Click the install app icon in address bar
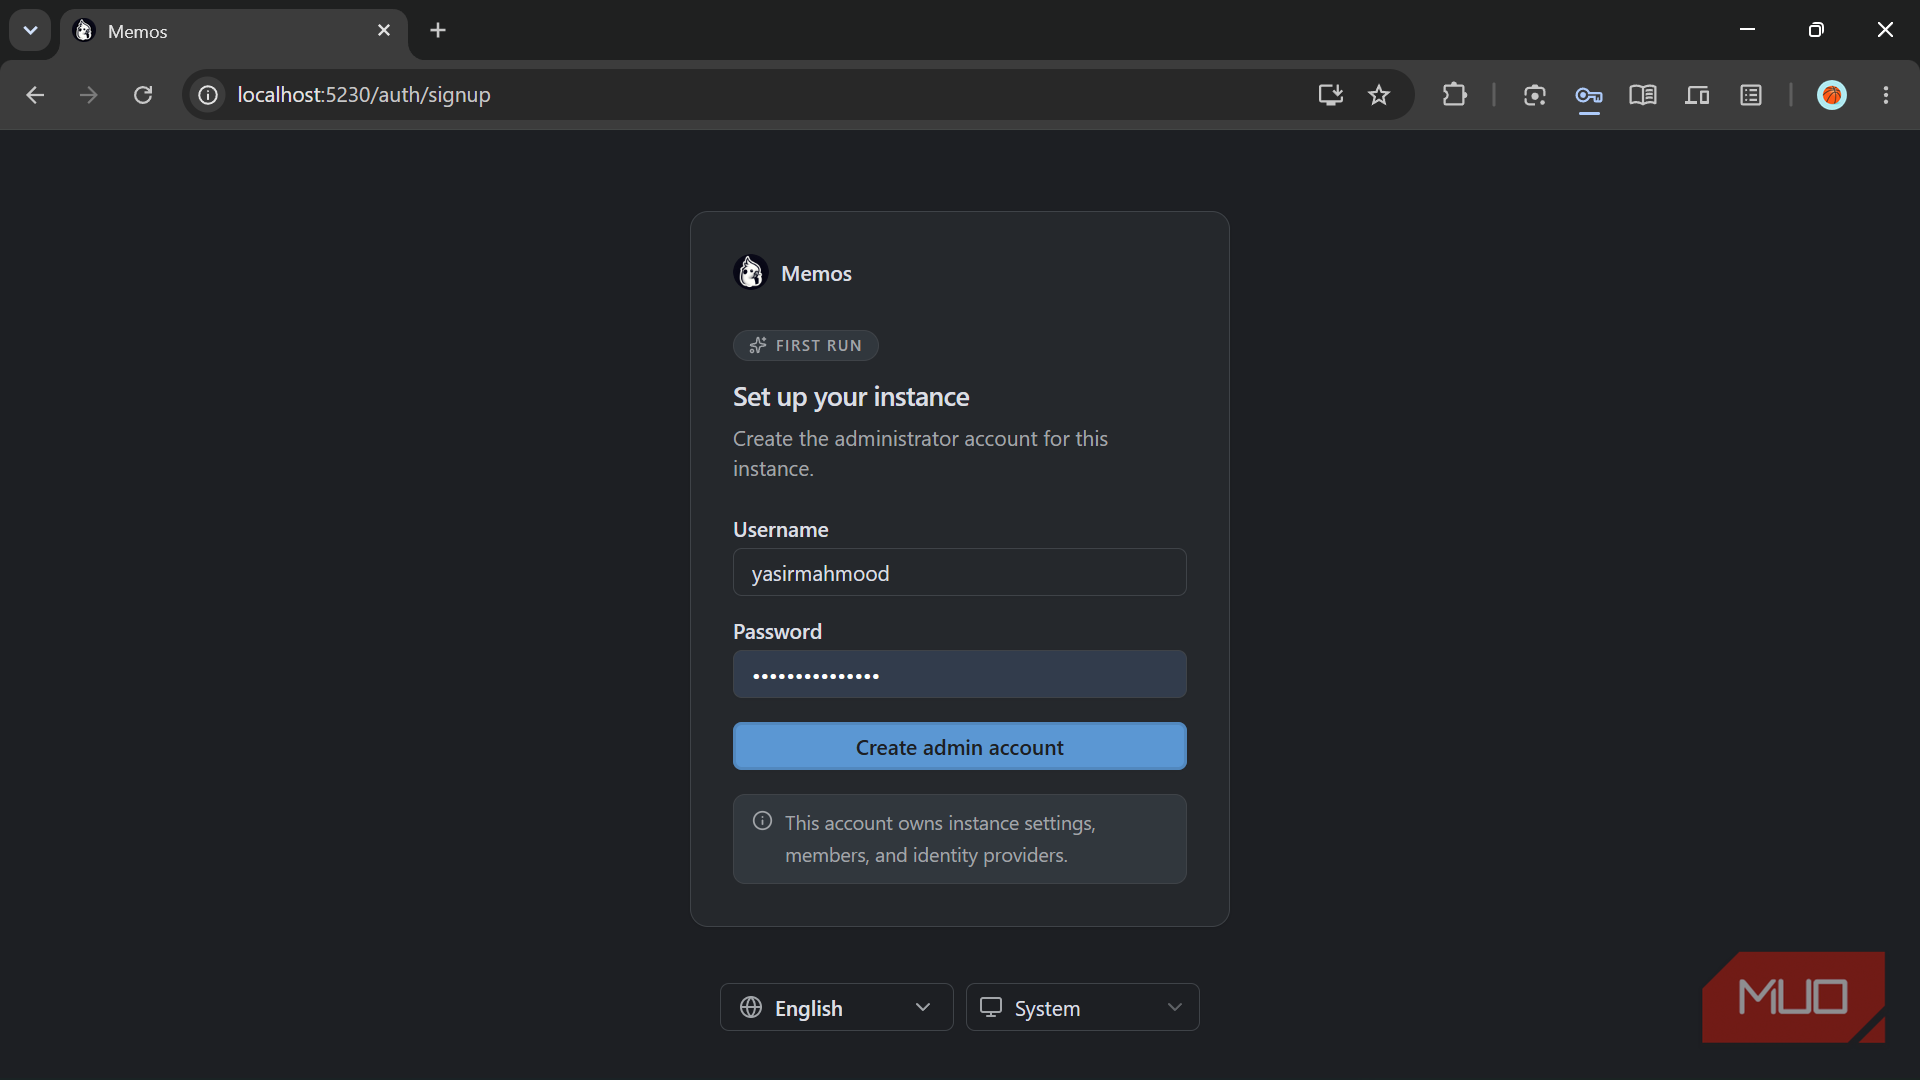 1330,95
